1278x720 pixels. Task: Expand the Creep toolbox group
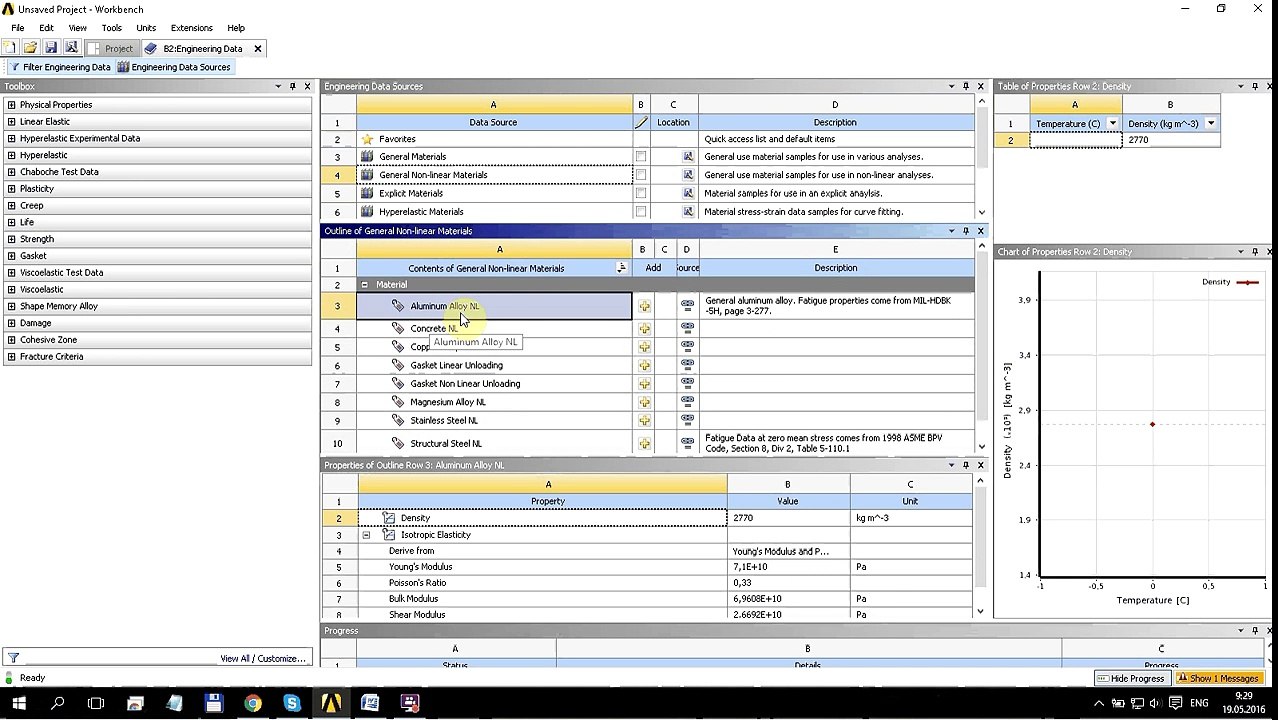pyautogui.click(x=11, y=206)
